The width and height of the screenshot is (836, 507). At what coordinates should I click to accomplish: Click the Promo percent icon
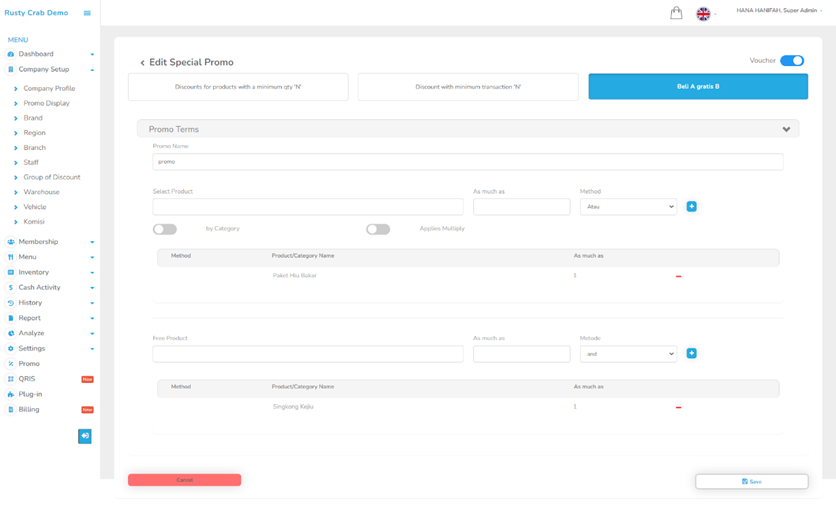click(x=11, y=364)
